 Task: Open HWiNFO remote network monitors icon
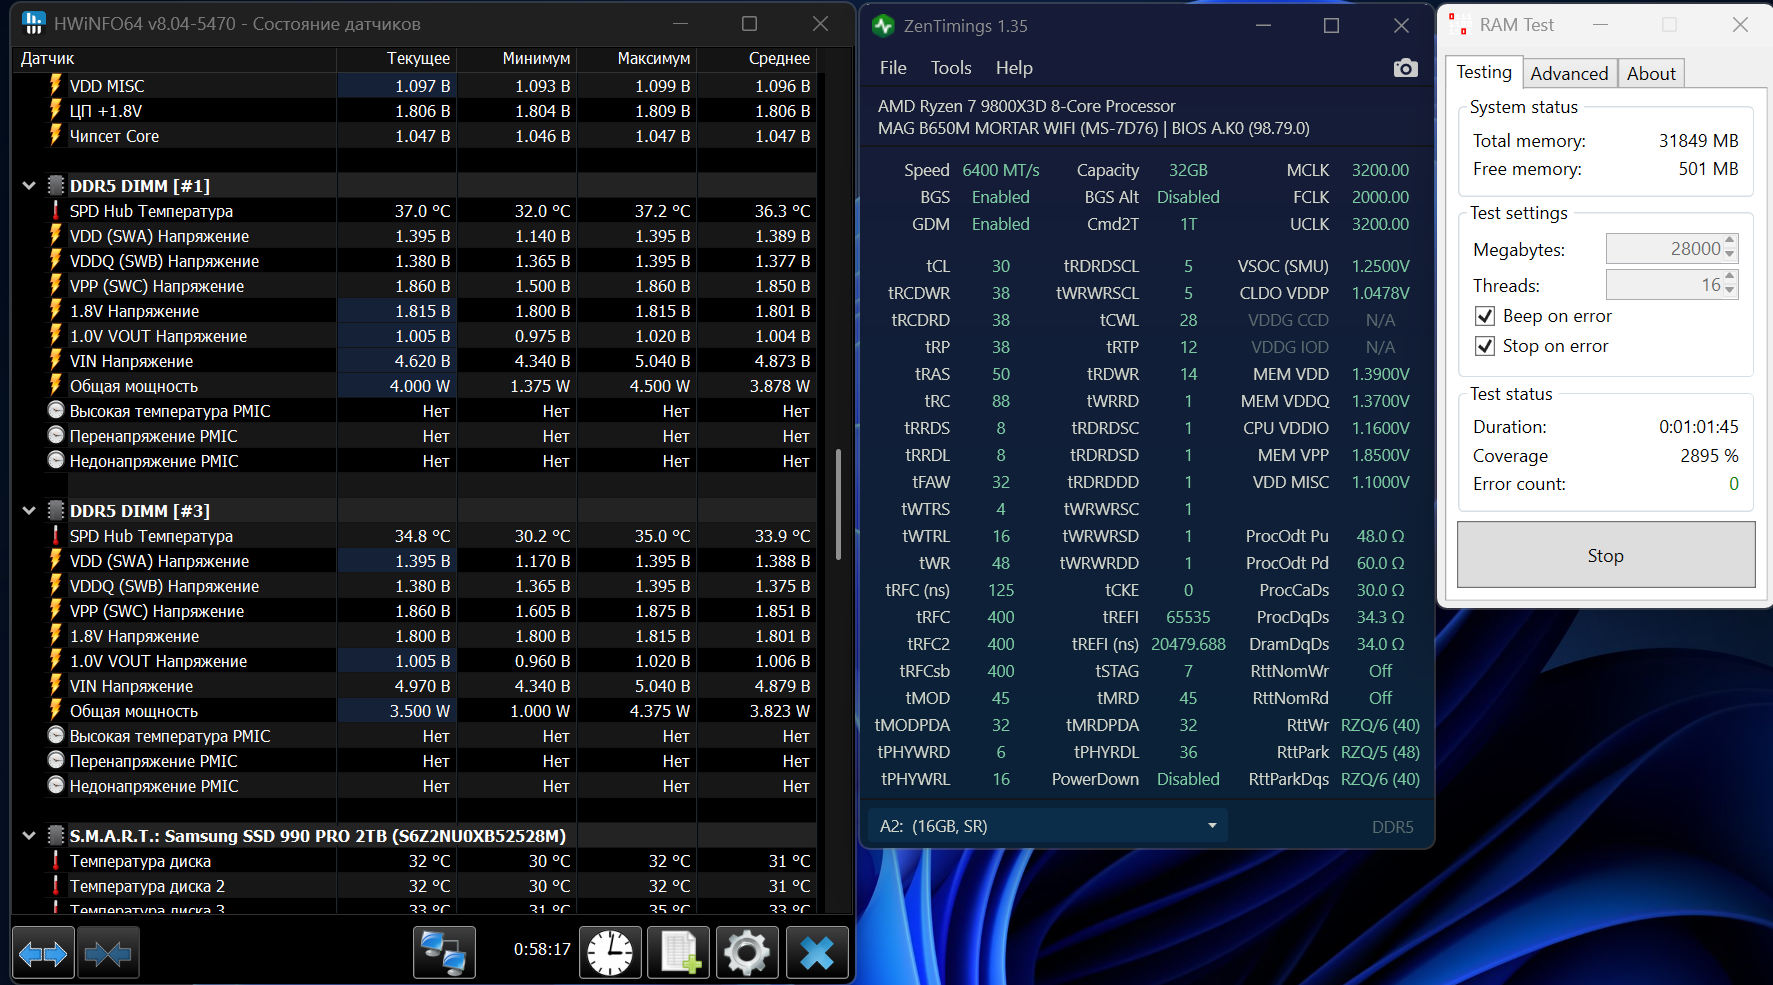pyautogui.click(x=444, y=952)
